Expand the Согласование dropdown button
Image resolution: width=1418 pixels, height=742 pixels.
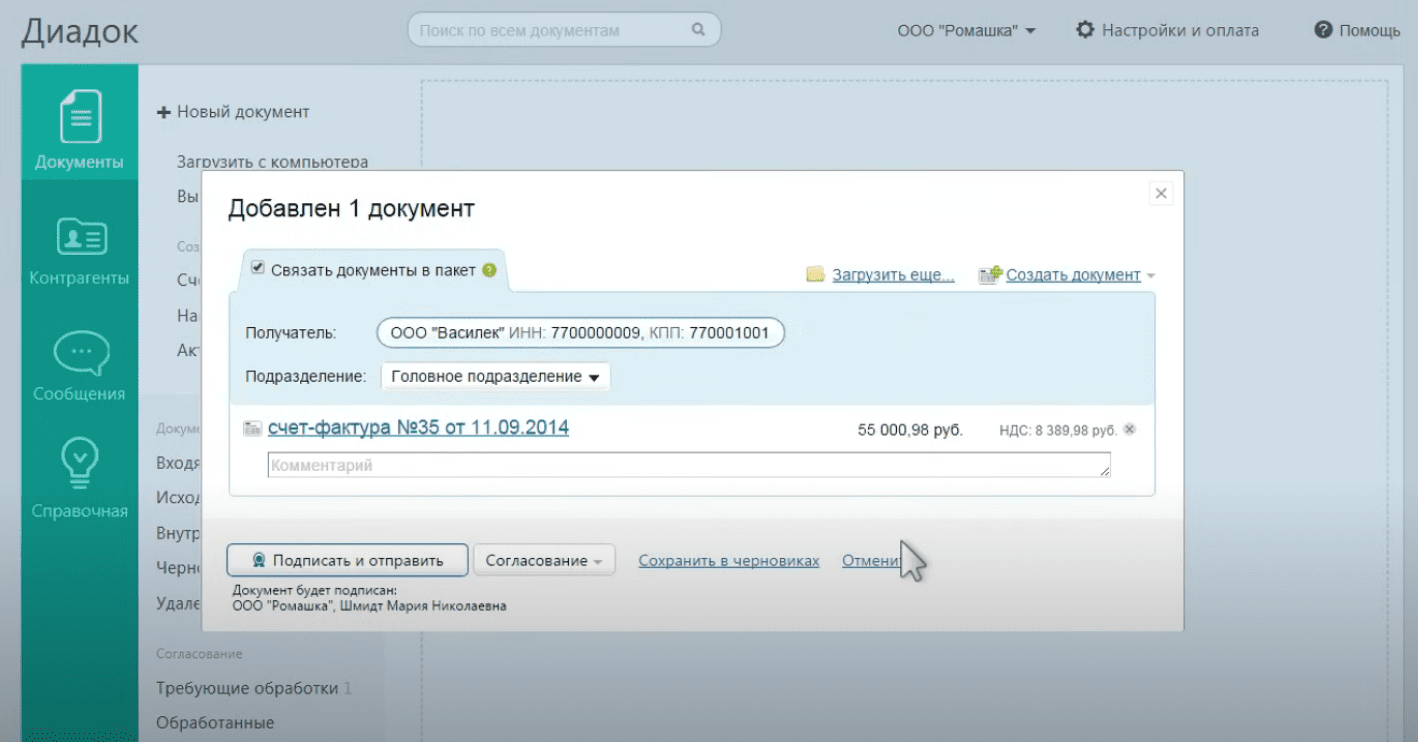pyautogui.click(x=544, y=560)
